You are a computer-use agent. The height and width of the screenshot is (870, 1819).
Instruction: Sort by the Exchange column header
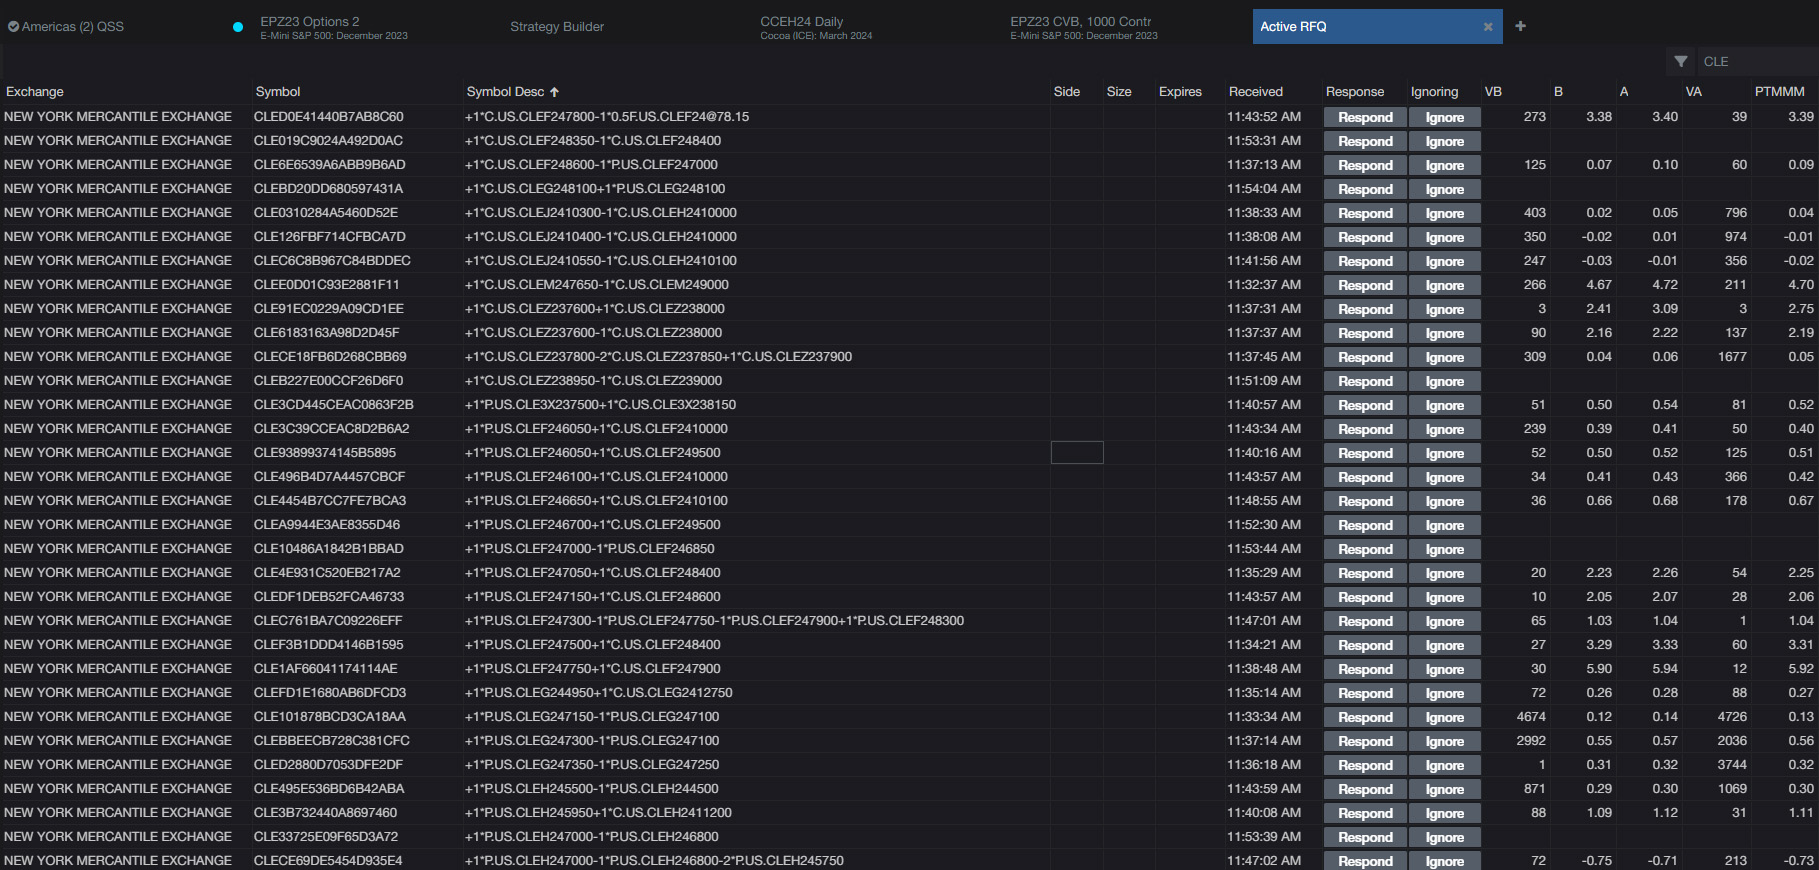(x=35, y=92)
